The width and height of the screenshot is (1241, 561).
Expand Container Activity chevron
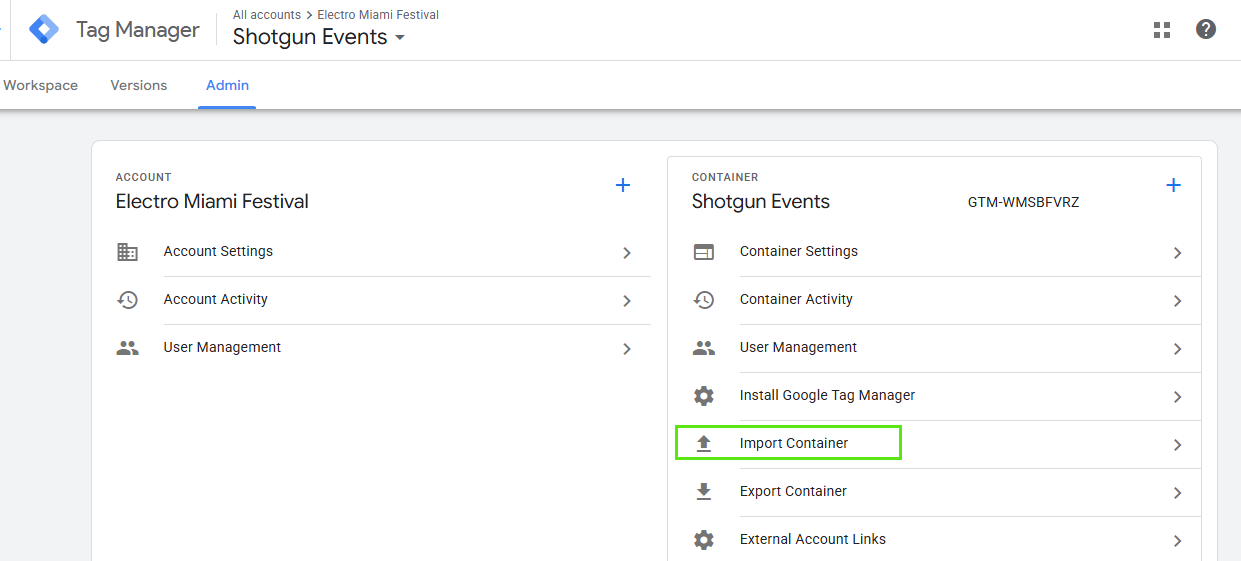click(1178, 301)
